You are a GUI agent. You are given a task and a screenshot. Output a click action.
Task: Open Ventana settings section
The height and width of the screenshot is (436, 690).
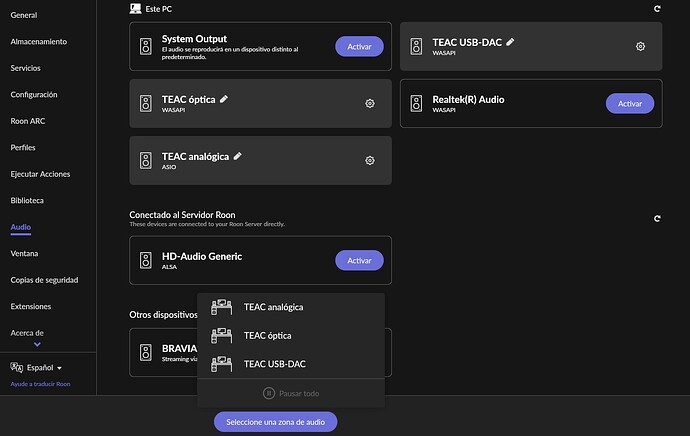point(24,253)
